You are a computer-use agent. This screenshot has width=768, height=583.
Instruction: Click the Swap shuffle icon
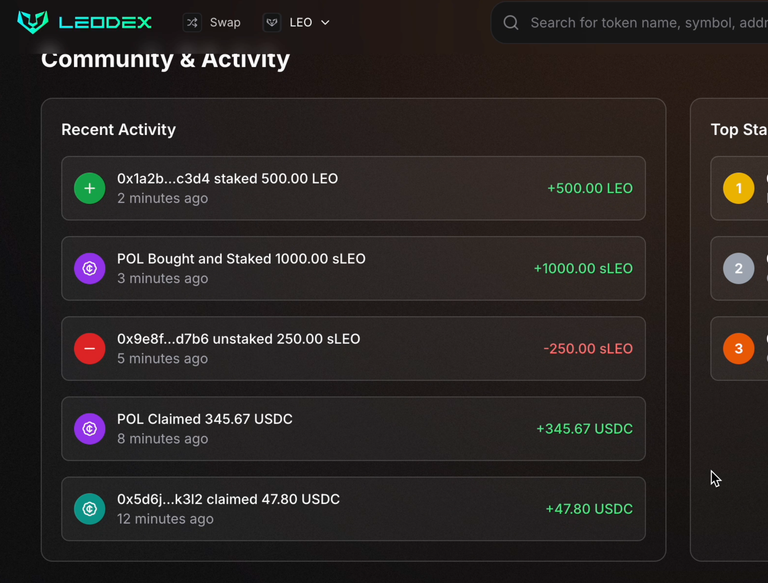click(192, 23)
